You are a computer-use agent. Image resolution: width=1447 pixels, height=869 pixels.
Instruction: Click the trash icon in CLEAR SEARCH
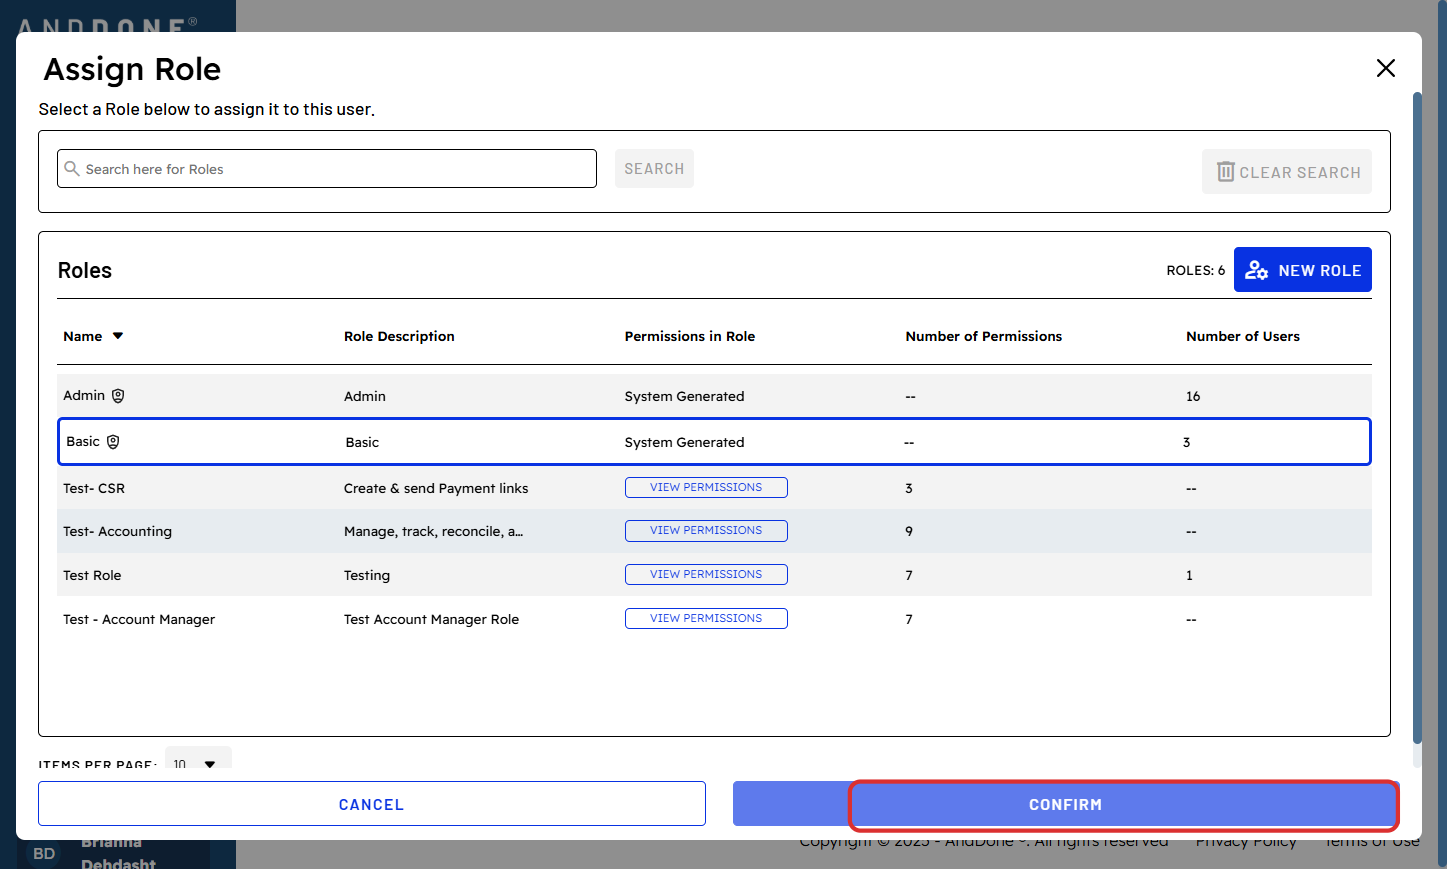click(1225, 172)
